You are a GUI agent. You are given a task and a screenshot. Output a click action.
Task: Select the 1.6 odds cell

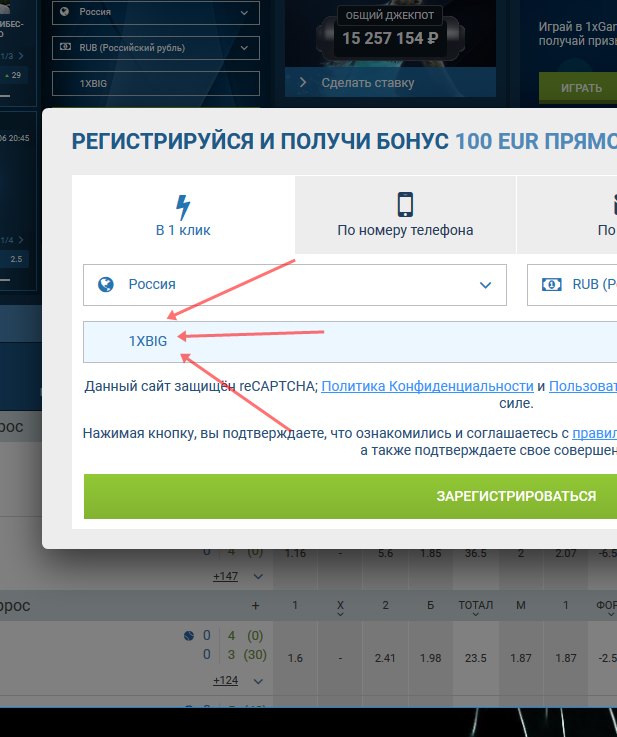[x=295, y=658]
